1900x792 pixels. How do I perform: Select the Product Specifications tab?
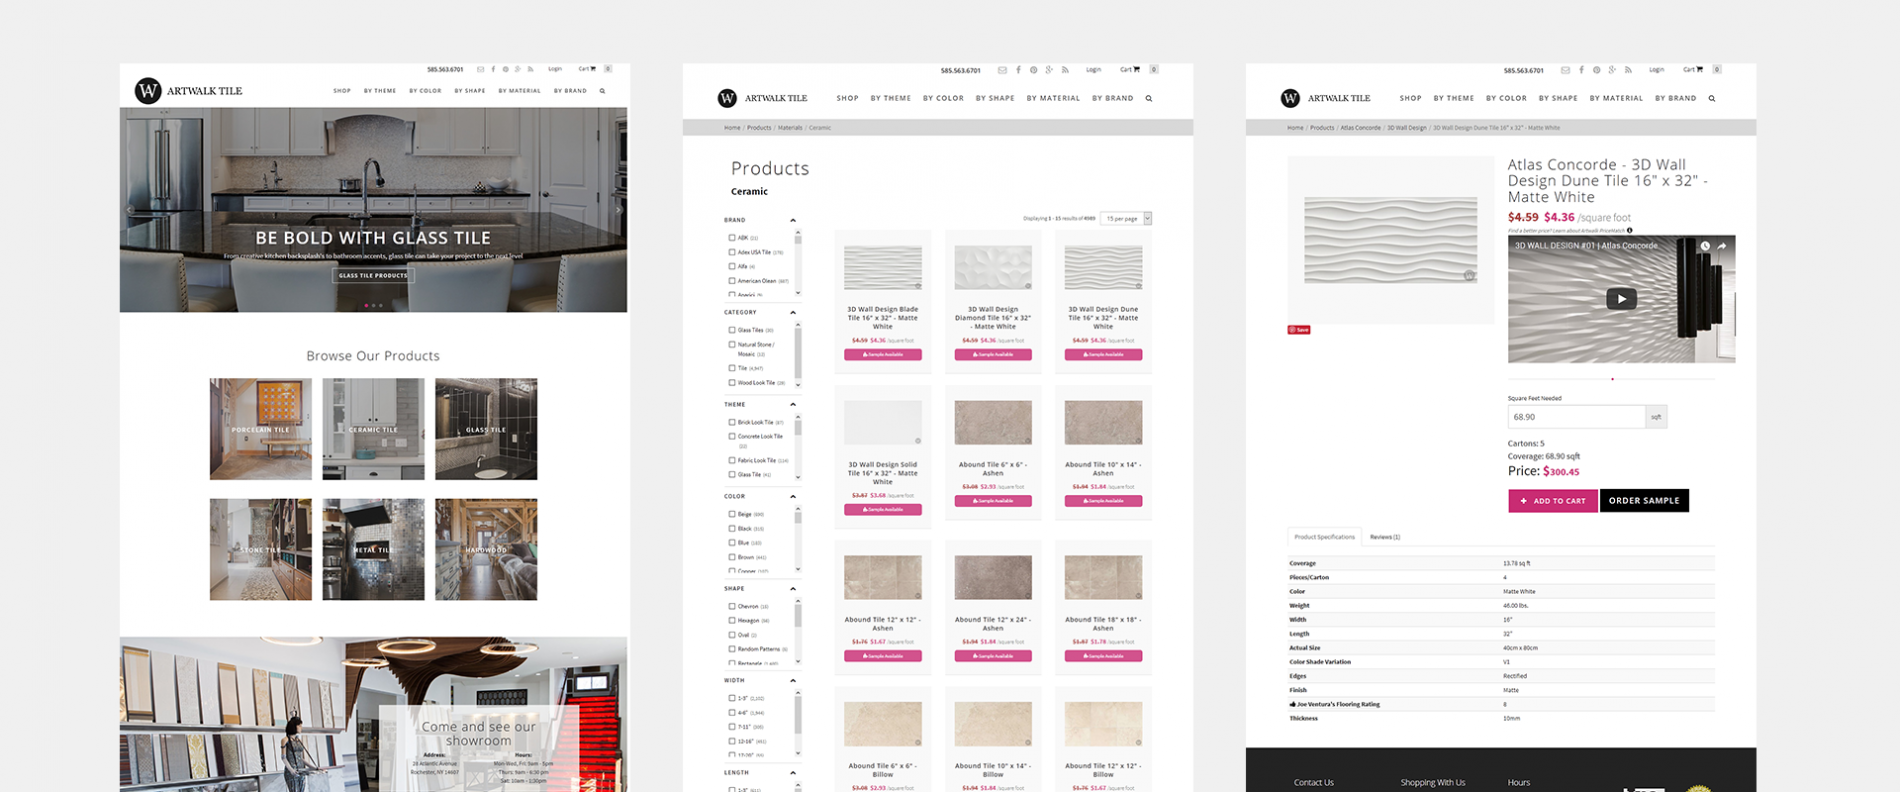pyautogui.click(x=1324, y=537)
